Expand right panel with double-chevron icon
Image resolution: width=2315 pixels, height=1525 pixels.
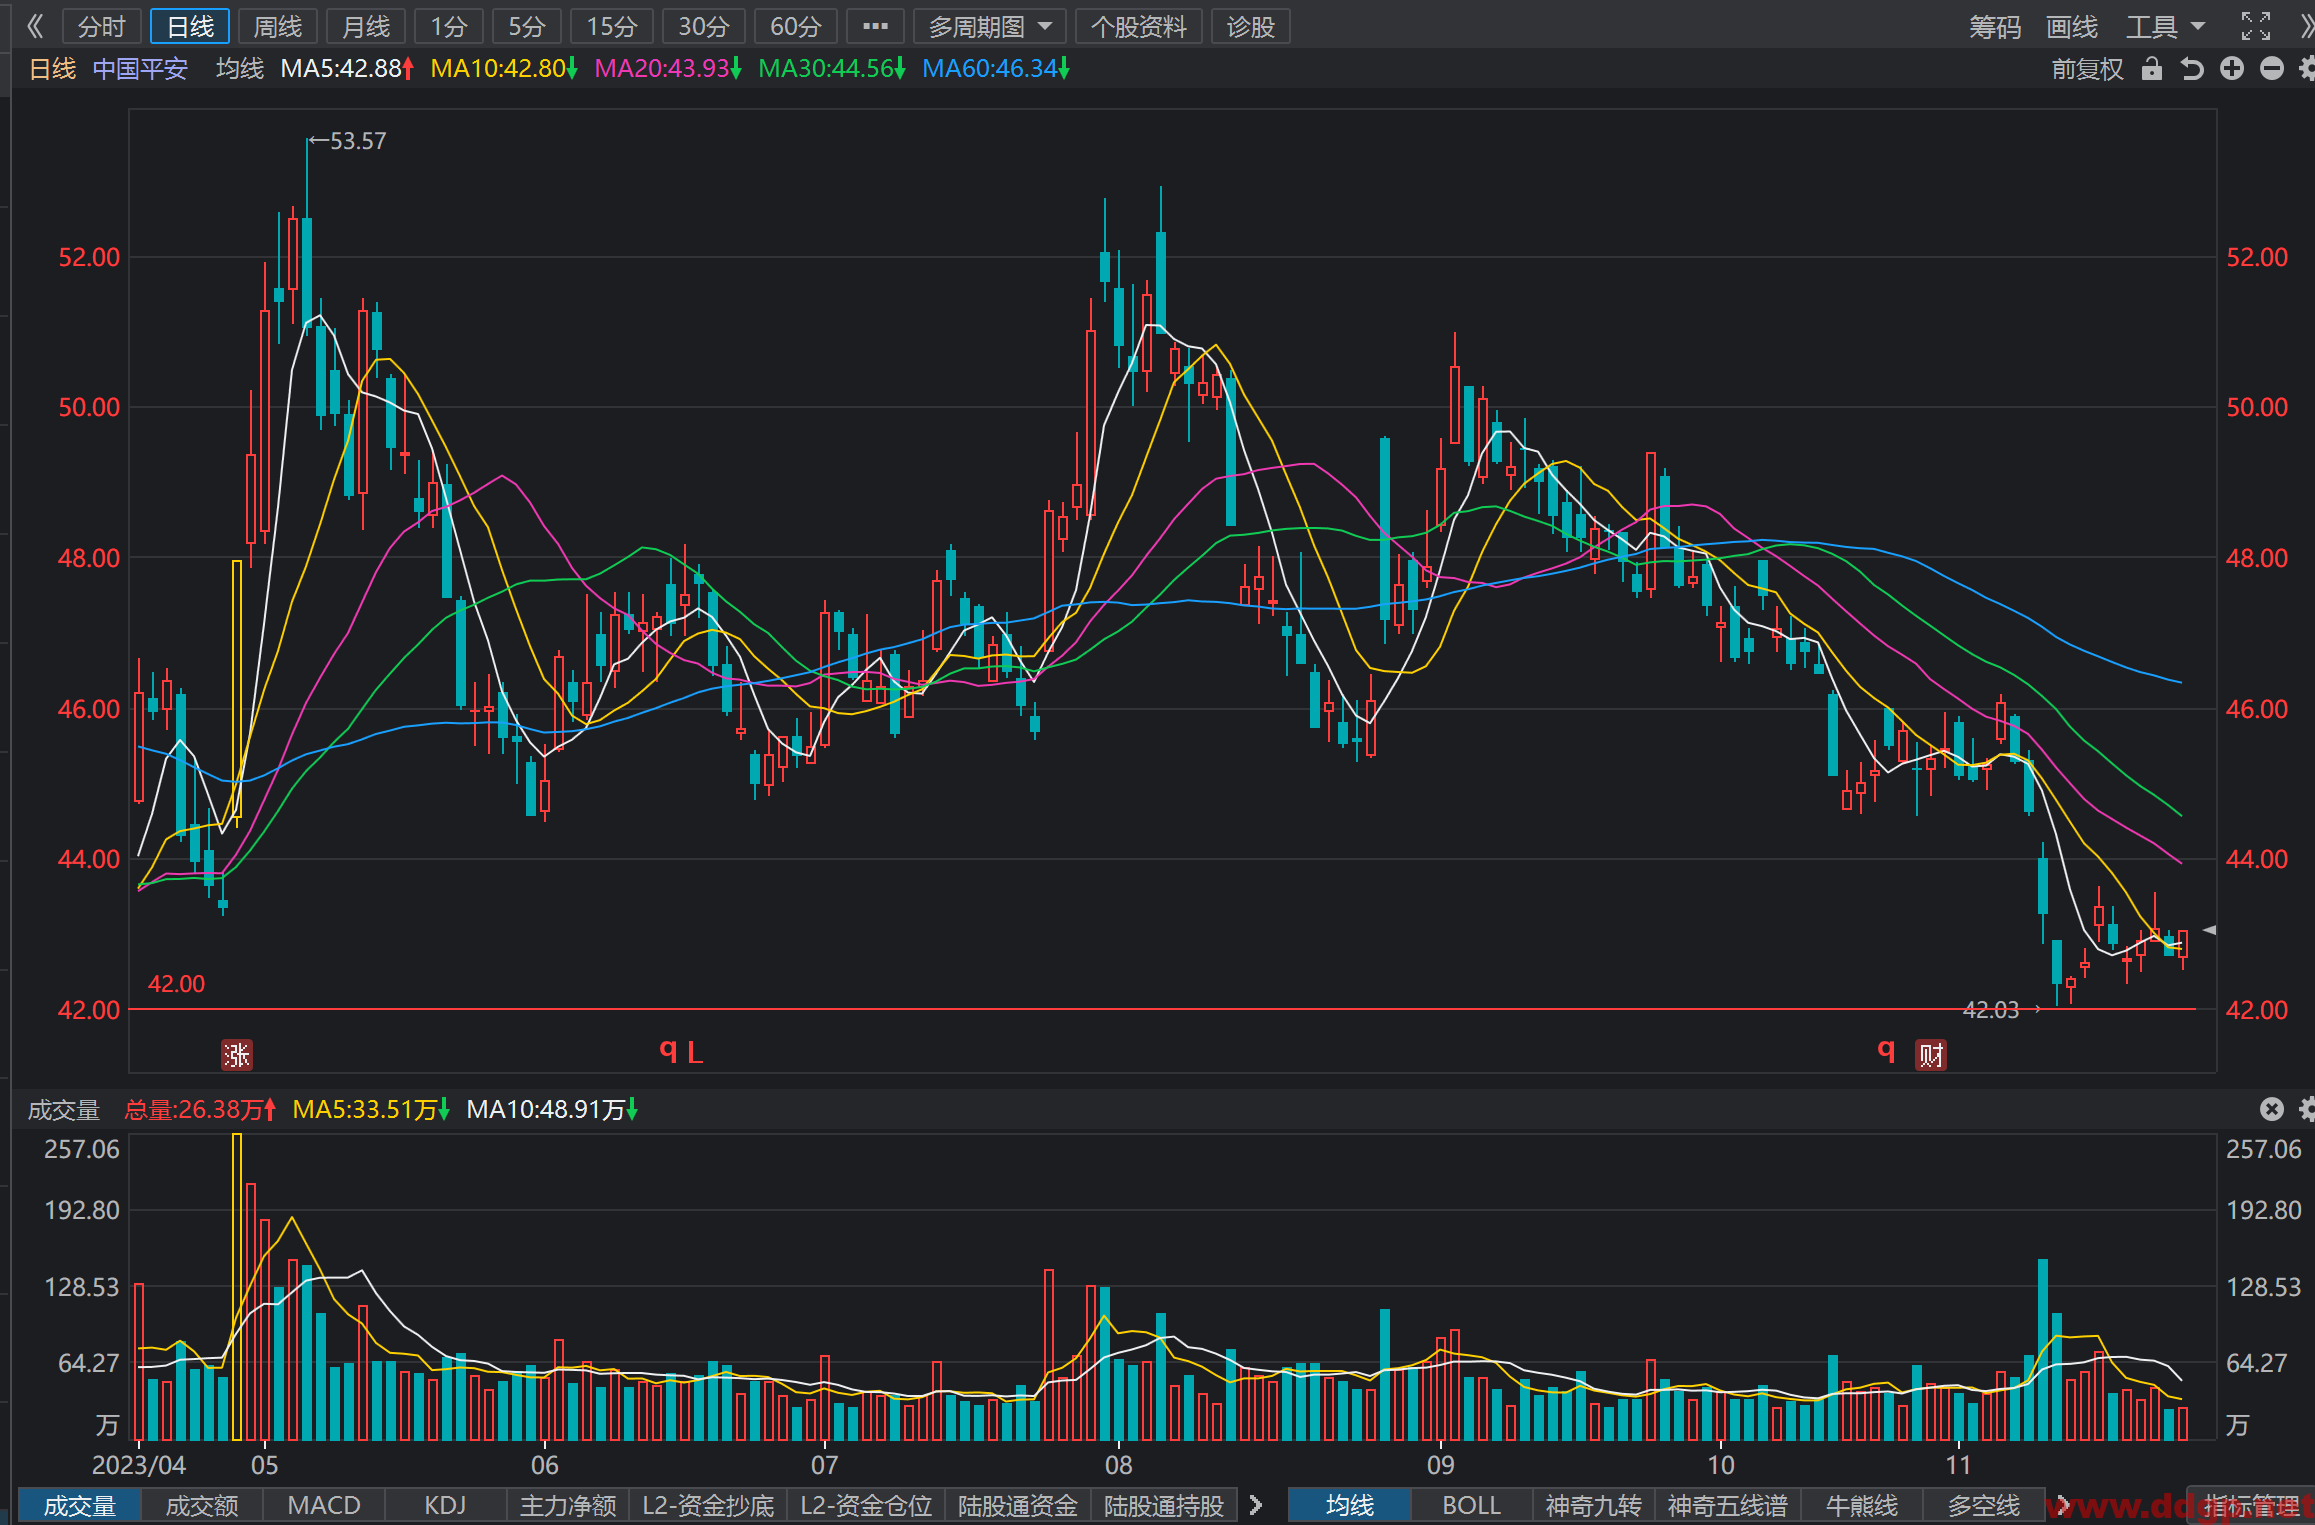pyautogui.click(x=2306, y=26)
